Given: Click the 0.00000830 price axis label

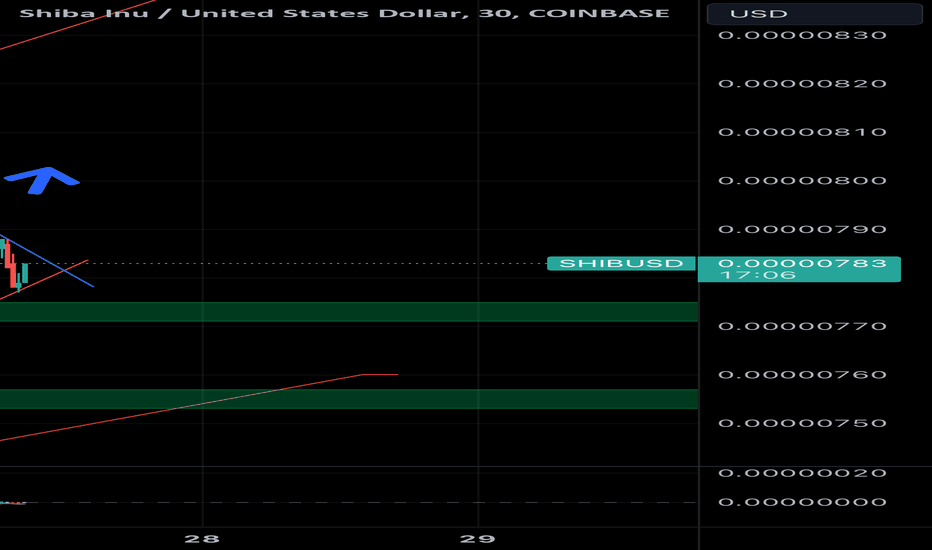Looking at the screenshot, I should 802,35.
